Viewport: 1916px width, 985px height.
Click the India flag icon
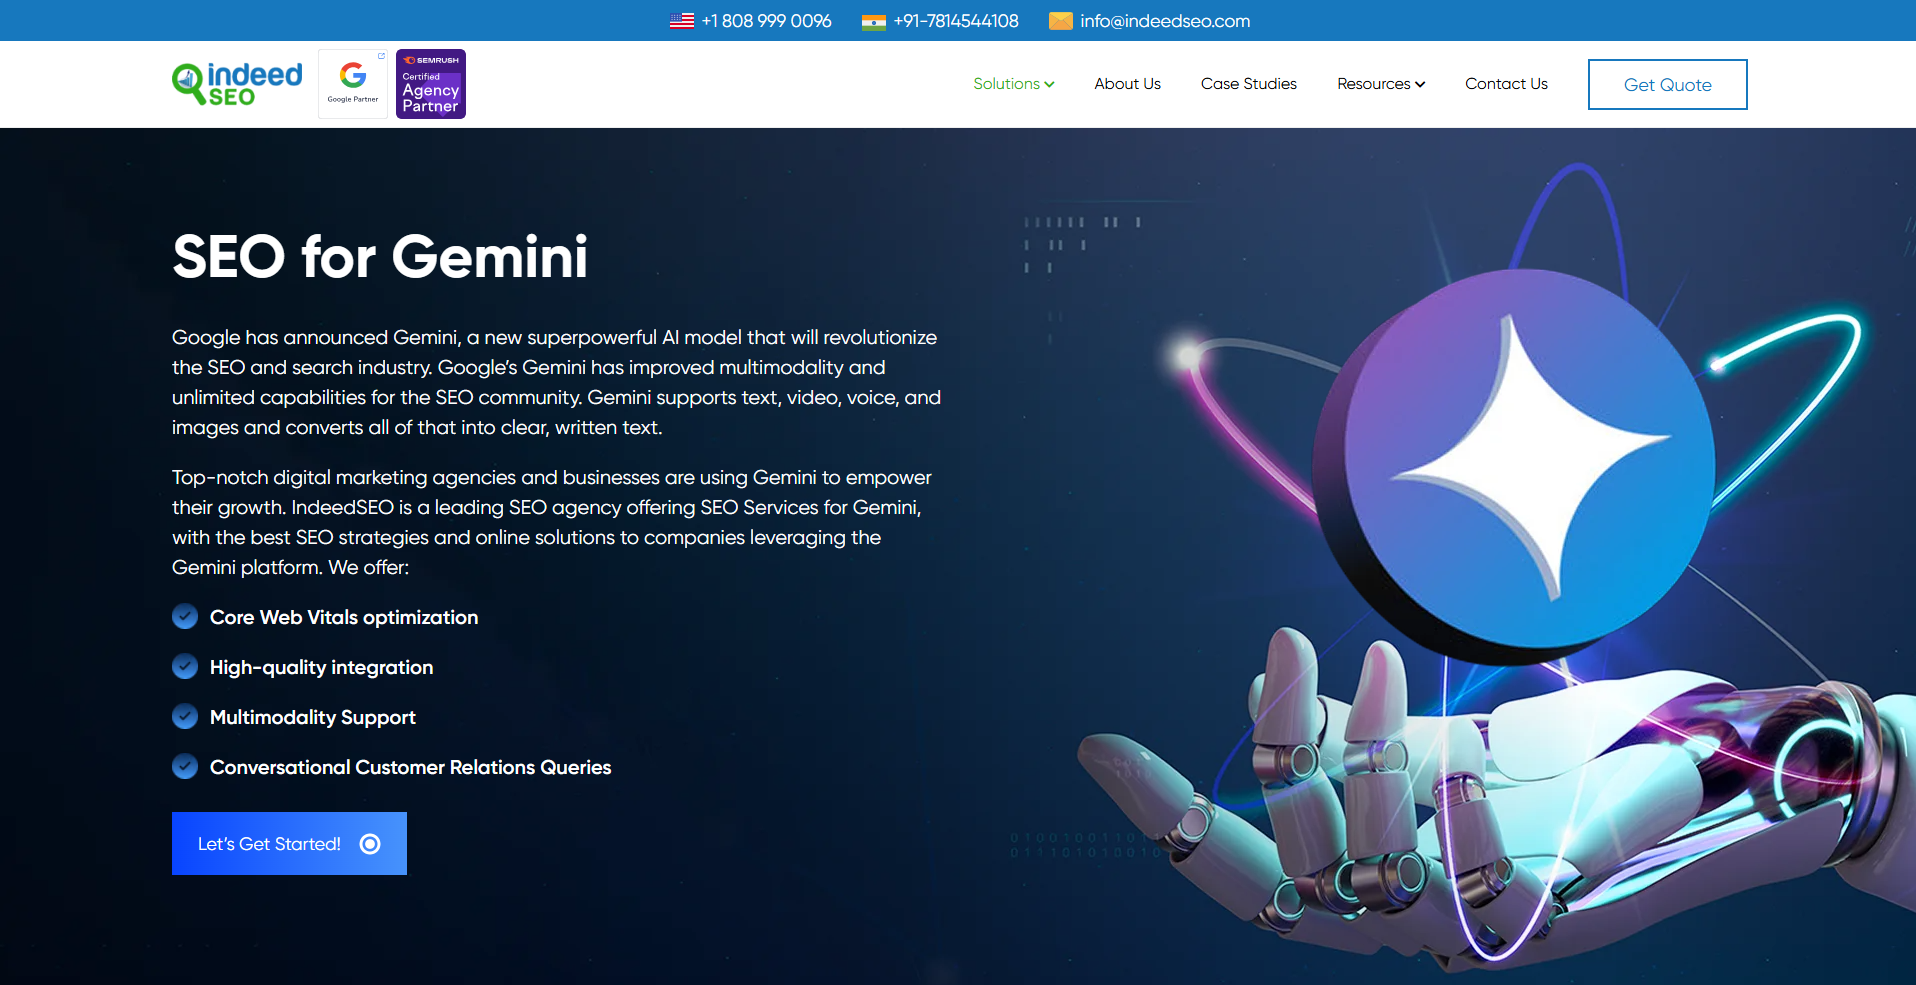pyautogui.click(x=874, y=21)
